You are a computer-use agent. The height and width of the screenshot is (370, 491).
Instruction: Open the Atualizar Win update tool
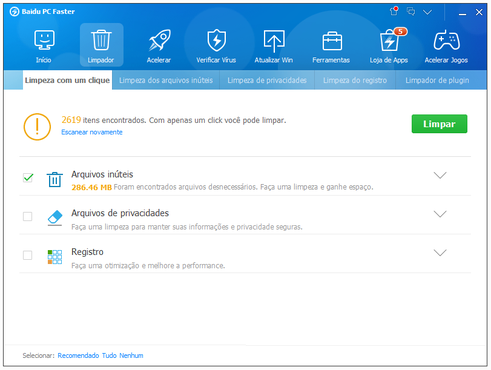coord(274,46)
